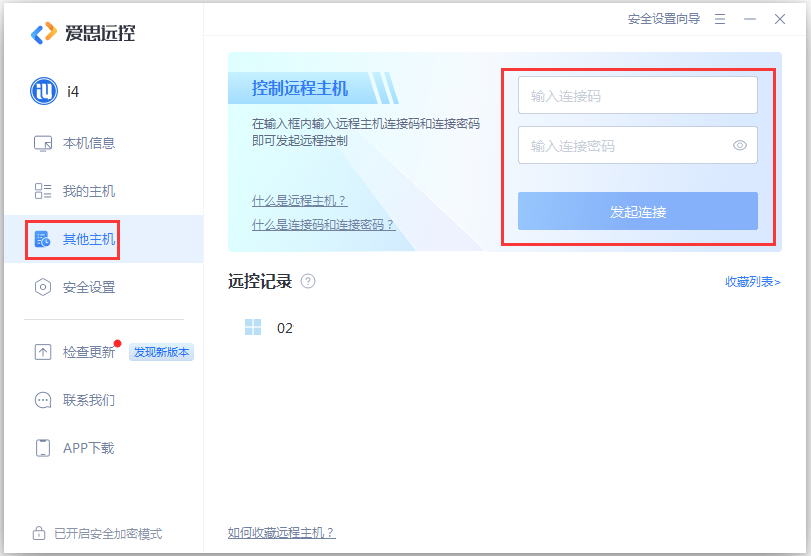811x556 pixels.
Task: Focus the 输入连接码 input field
Action: tap(638, 95)
